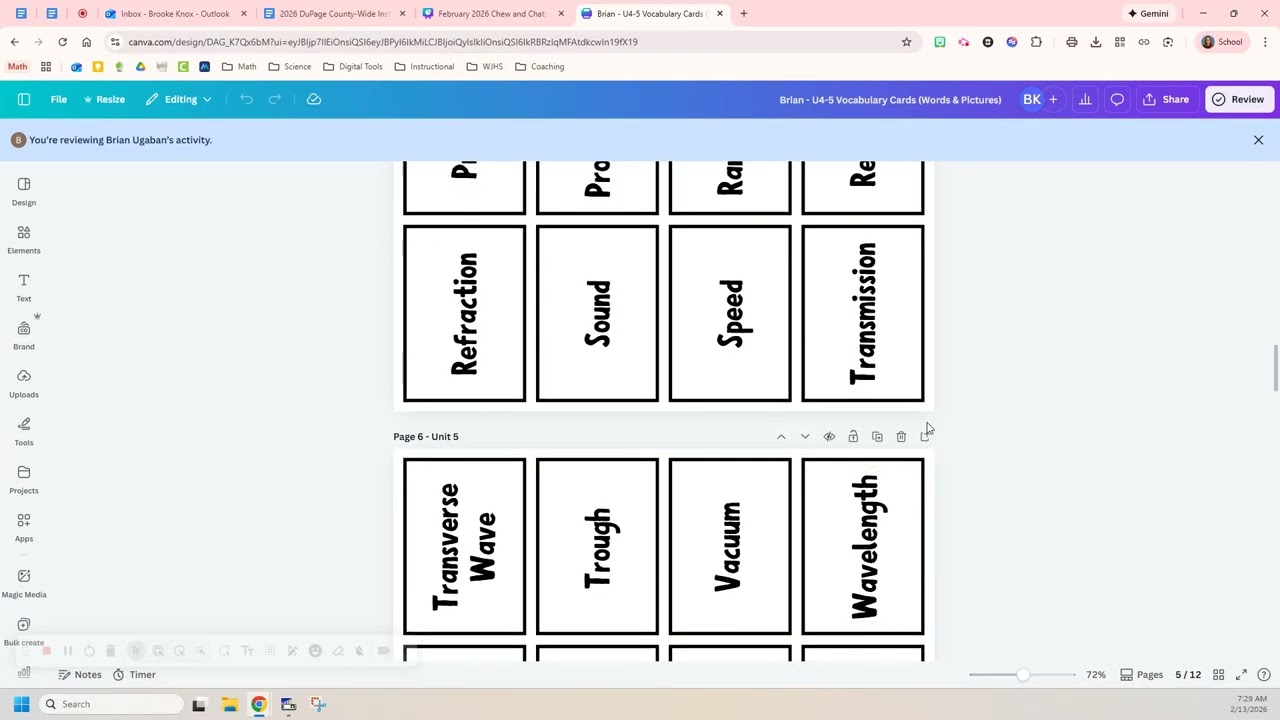Viewport: 1280px width, 720px height.
Task: Select the Refraction vocabulary card
Action: [x=464, y=313]
